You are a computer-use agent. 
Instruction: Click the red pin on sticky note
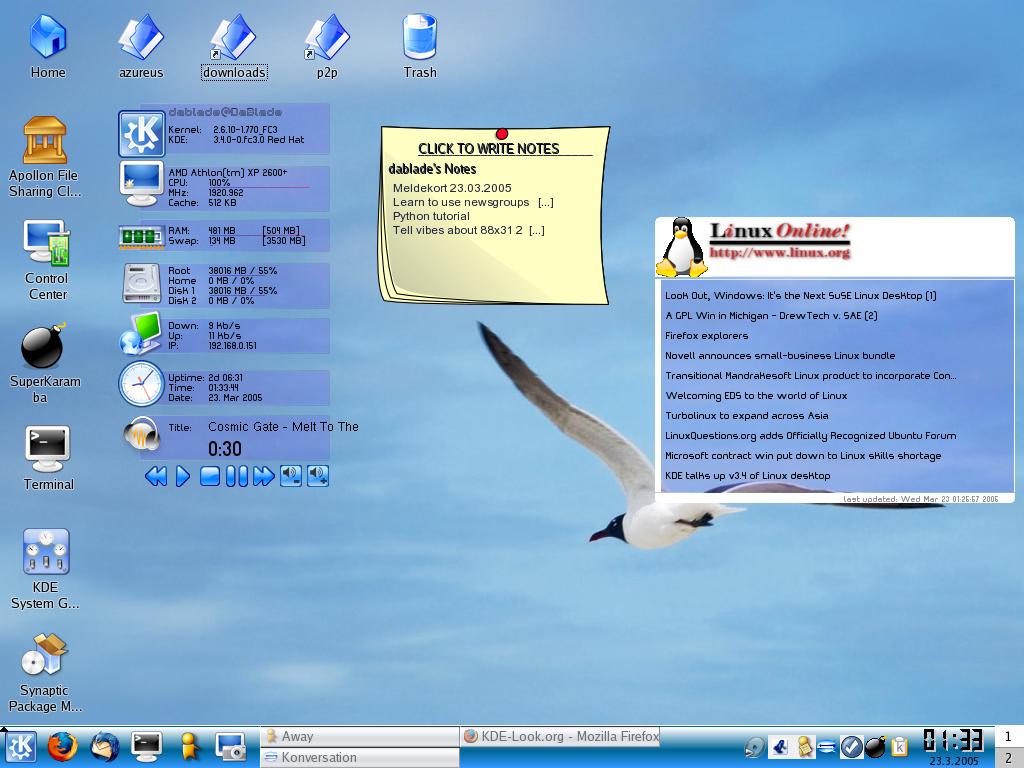point(502,134)
